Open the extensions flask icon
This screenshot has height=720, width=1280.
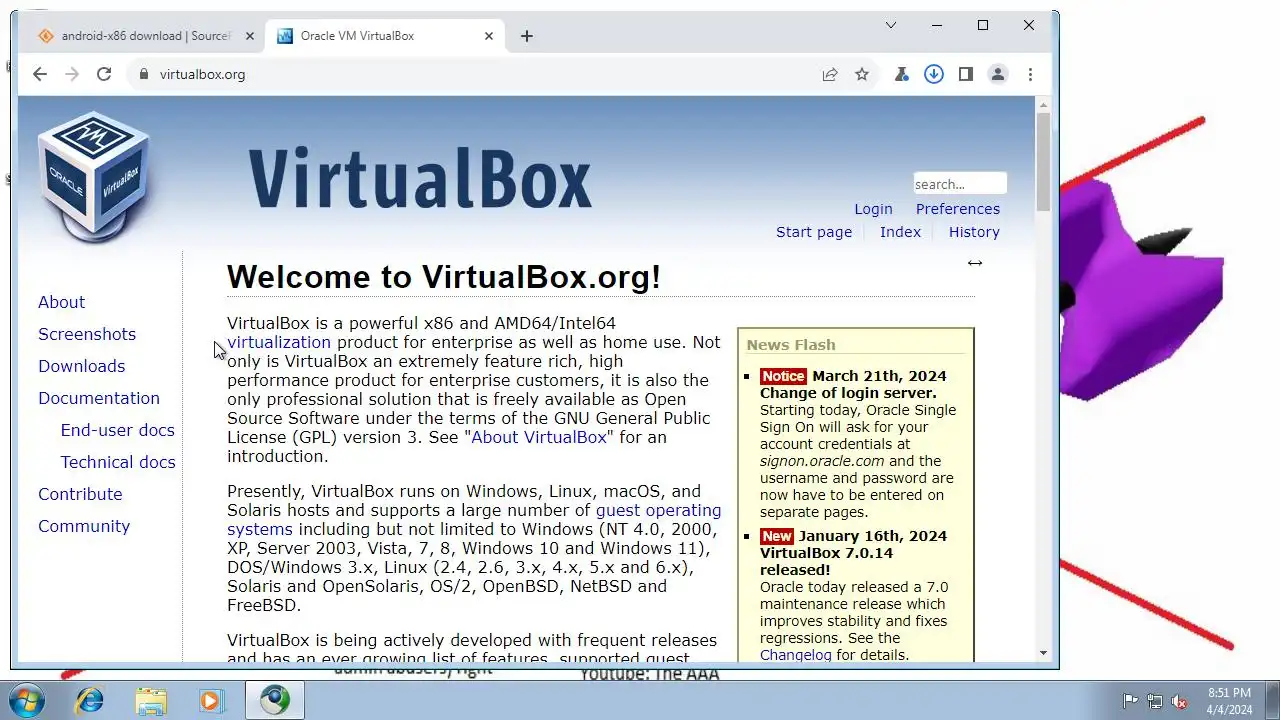tap(902, 74)
